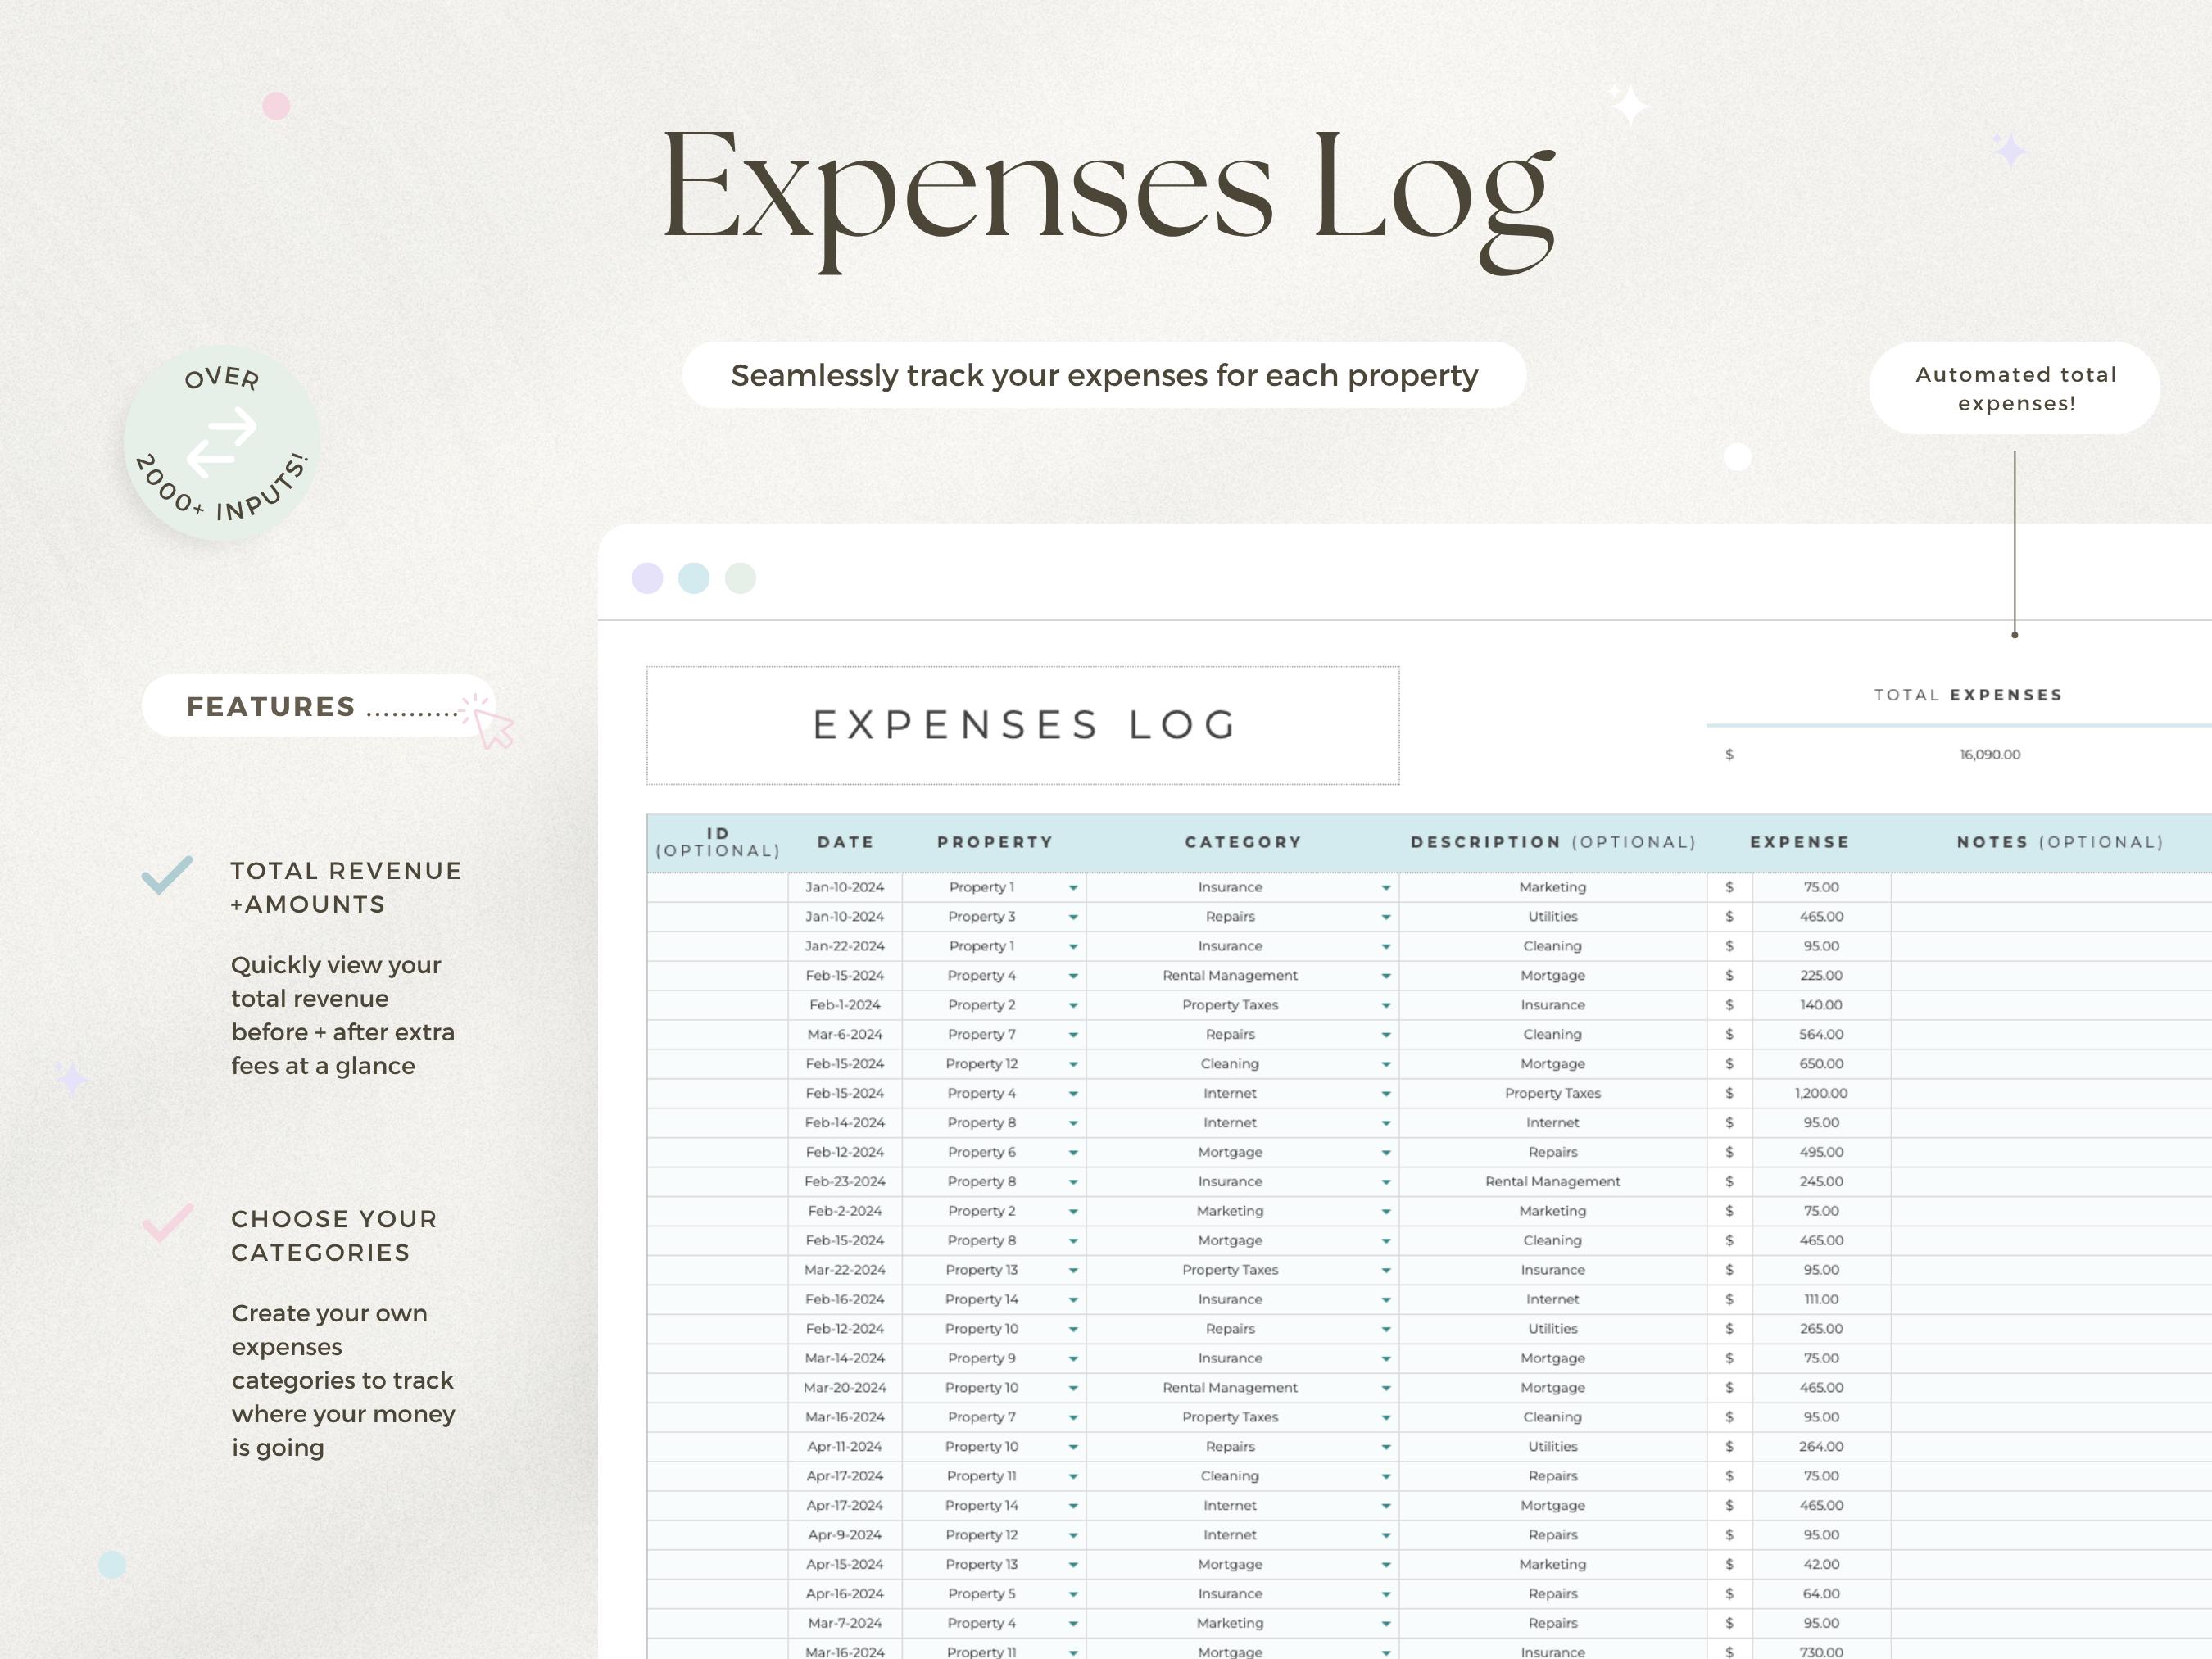Click total expenses value 16,090.00

tap(1990, 754)
